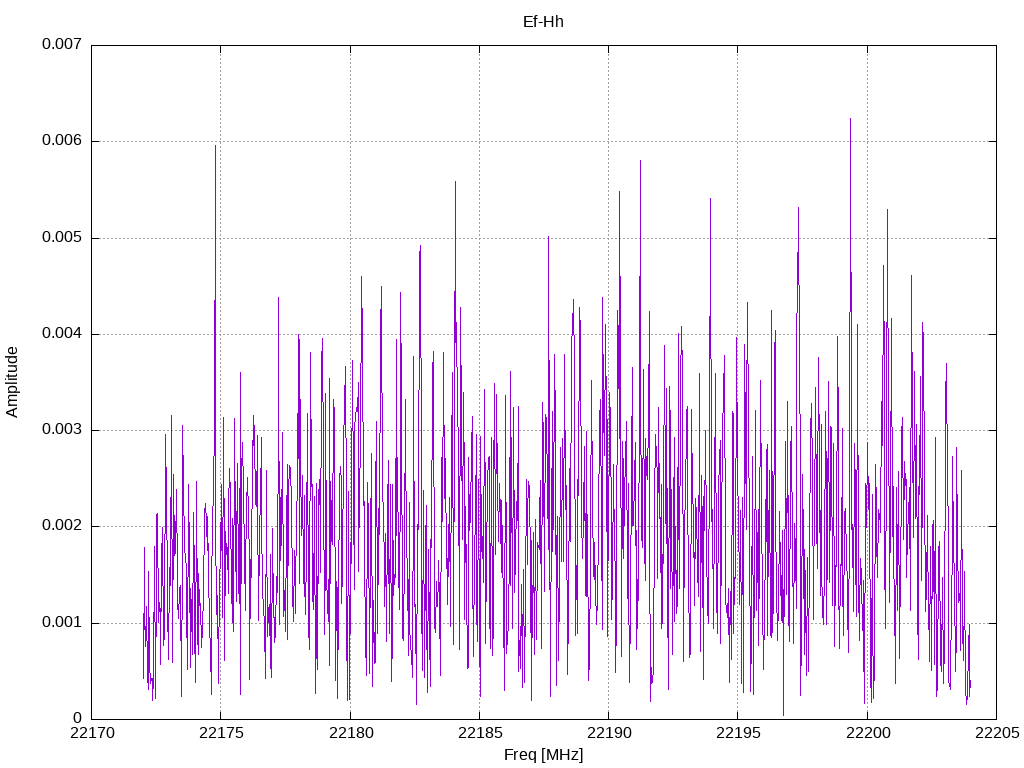Image resolution: width=1024 pixels, height=768 pixels.
Task: Click the x-axis tick label 22185
Action: (480, 733)
